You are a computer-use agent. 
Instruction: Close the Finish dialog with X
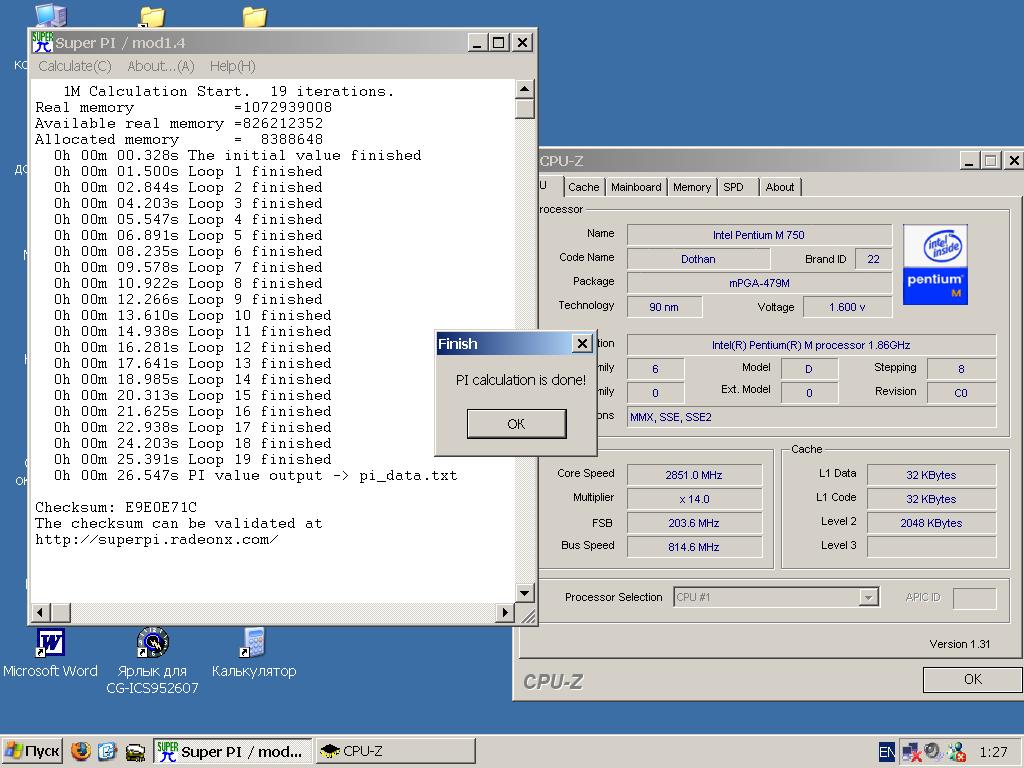point(582,344)
